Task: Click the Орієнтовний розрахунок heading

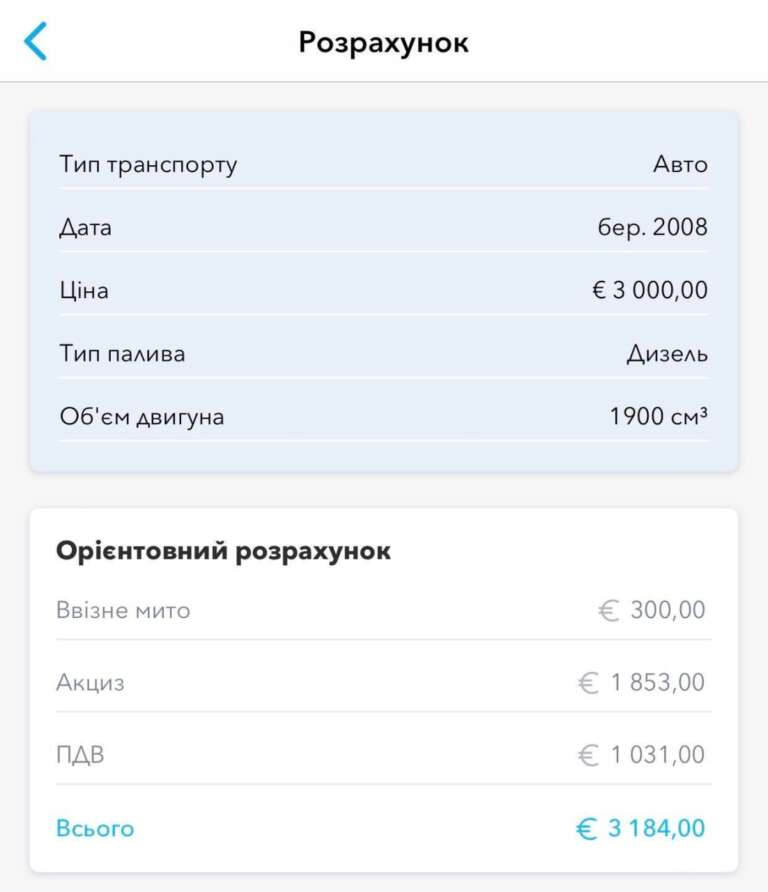Action: [223, 551]
